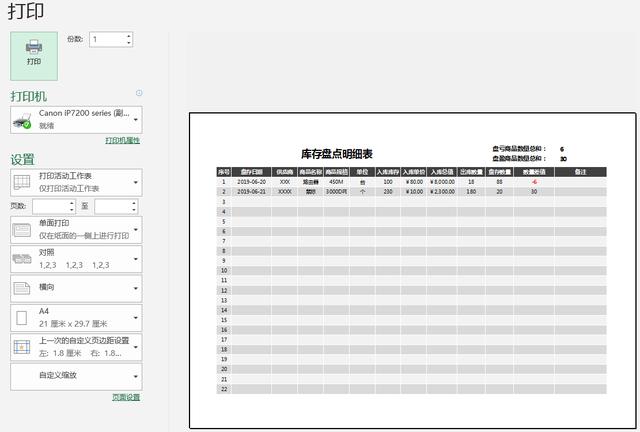640x432 pixels.
Task: Click the collate pages icon
Action: pos(22,259)
